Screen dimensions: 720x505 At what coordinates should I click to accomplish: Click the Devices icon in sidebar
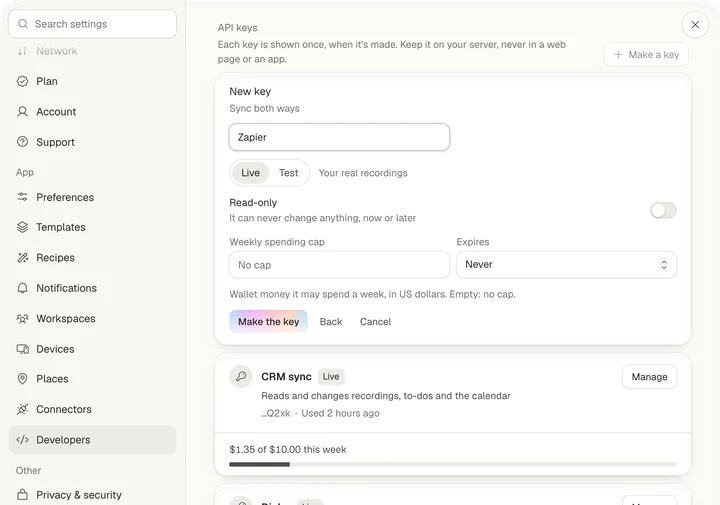pyautogui.click(x=22, y=349)
